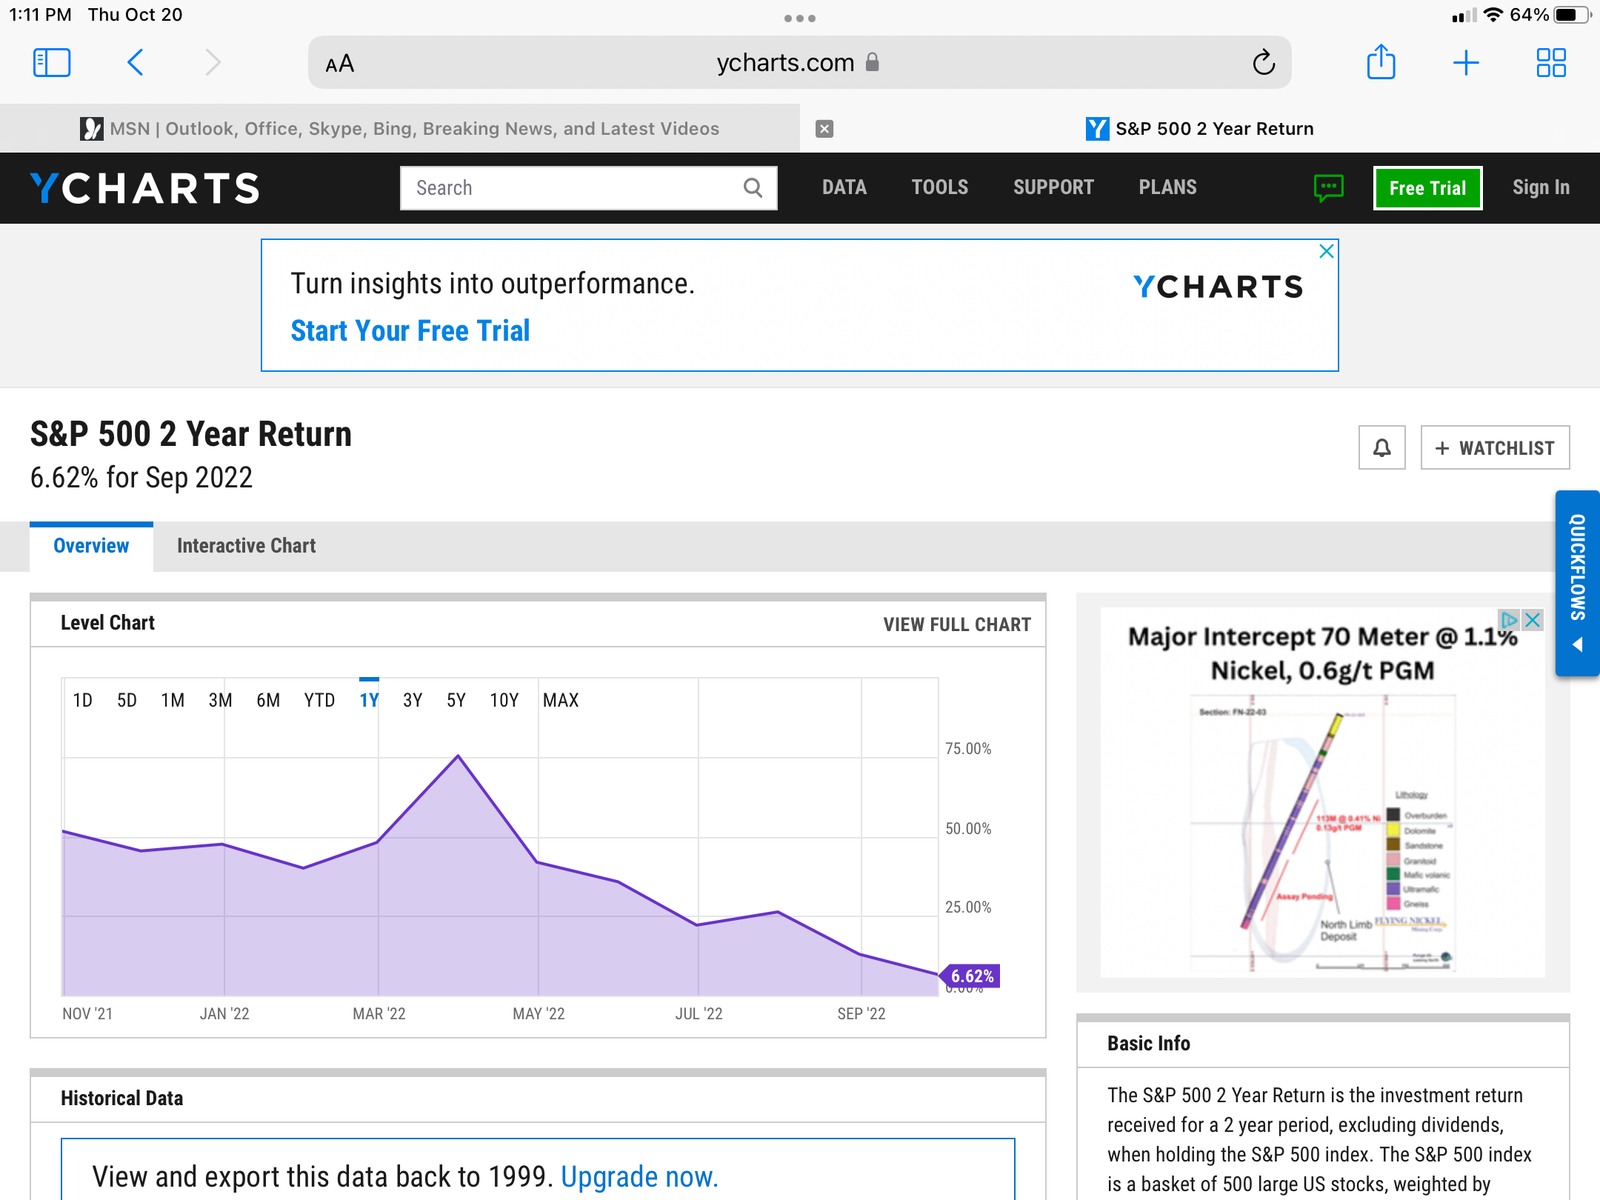Add to WATCHLIST button
Screen dimensions: 1600x1200
1495,447
